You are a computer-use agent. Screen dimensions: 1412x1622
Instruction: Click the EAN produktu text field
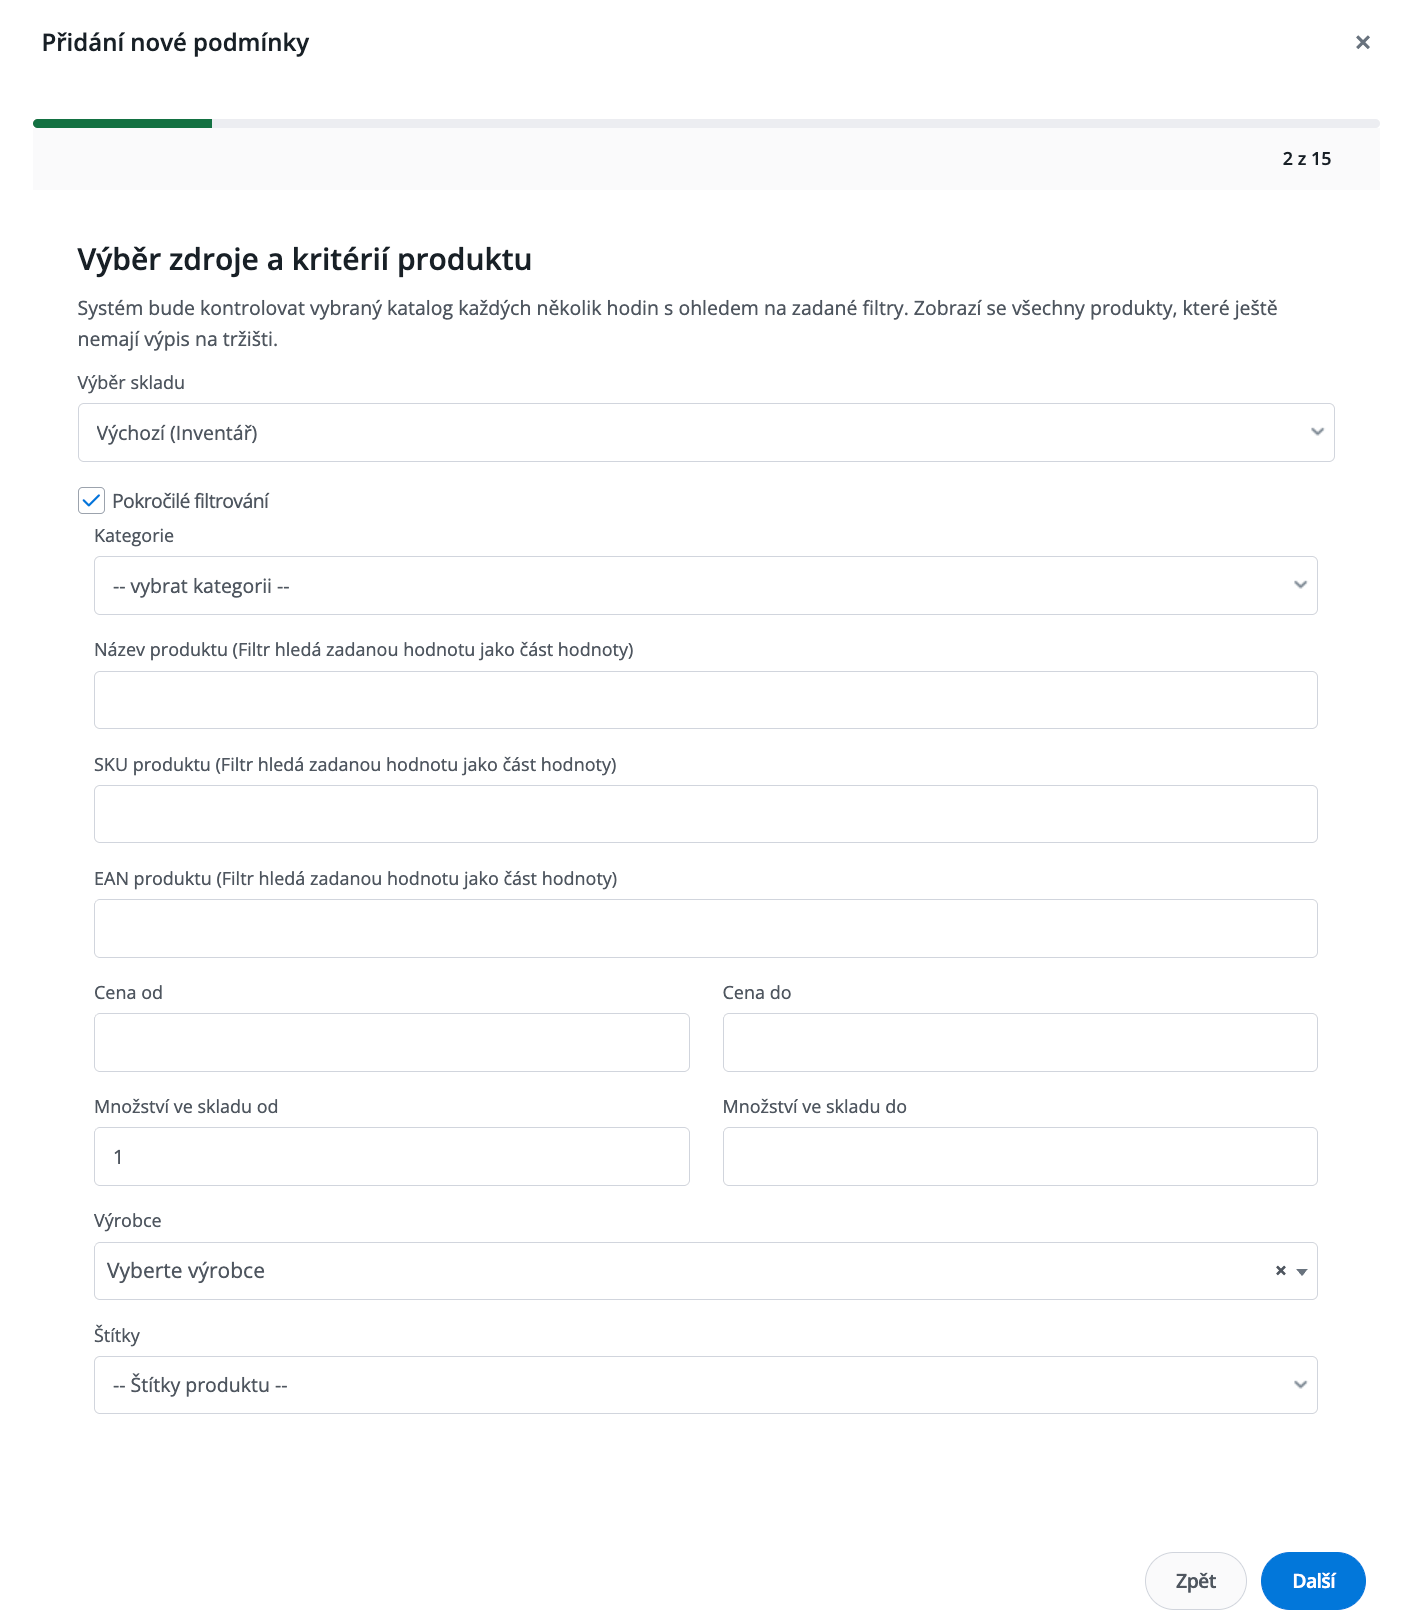click(x=705, y=928)
